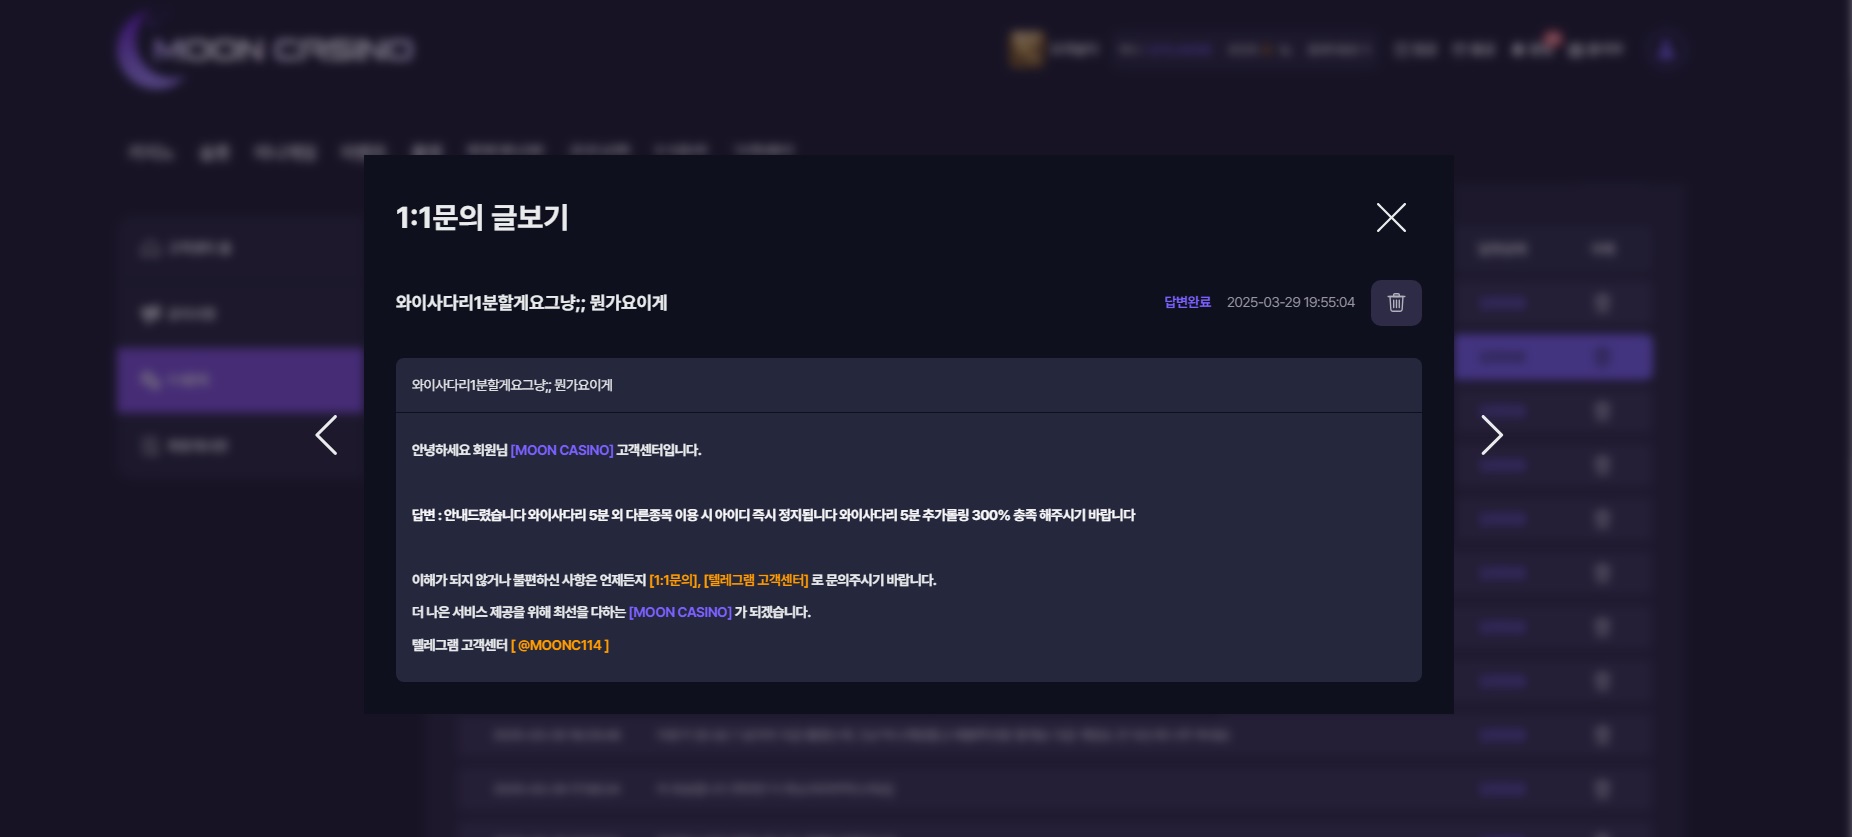This screenshot has width=1852, height=837.
Task: Delete this inquiry using the trash icon
Action: click(x=1396, y=303)
